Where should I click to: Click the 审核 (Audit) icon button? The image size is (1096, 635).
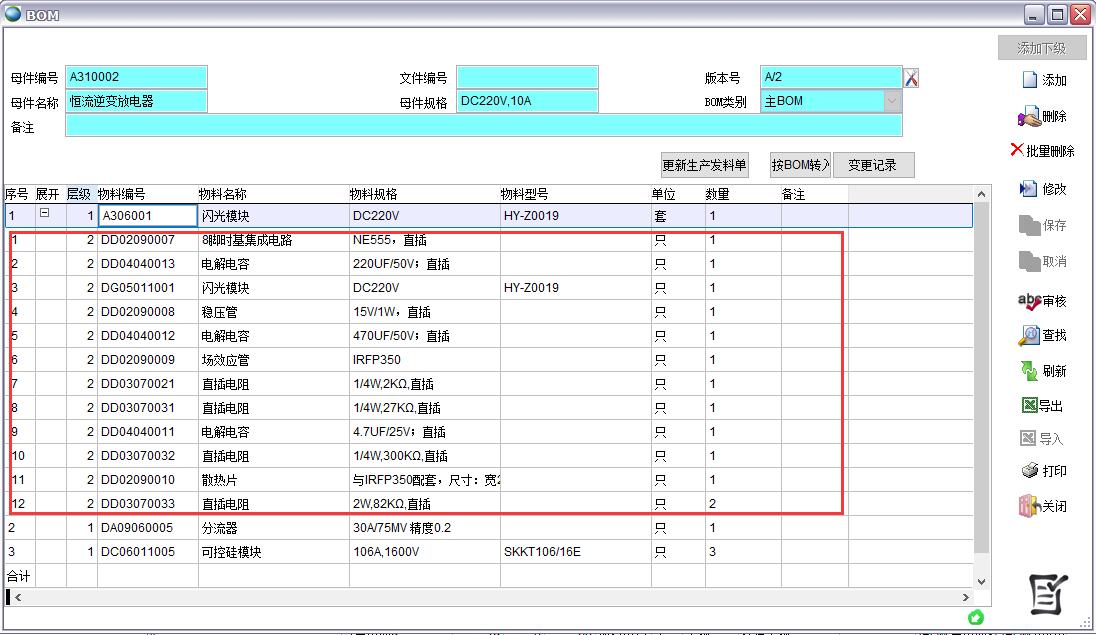[1043, 301]
